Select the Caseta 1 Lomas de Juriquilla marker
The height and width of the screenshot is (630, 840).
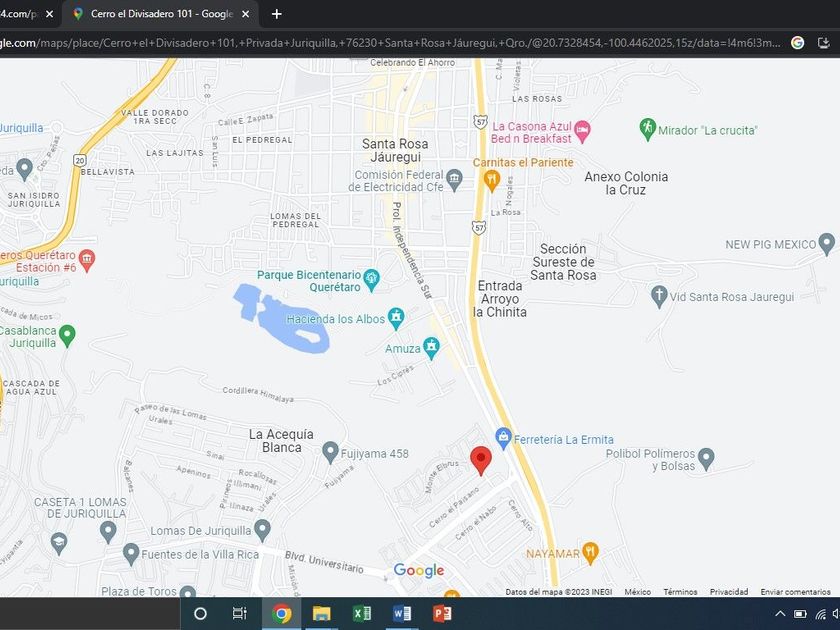click(x=108, y=532)
